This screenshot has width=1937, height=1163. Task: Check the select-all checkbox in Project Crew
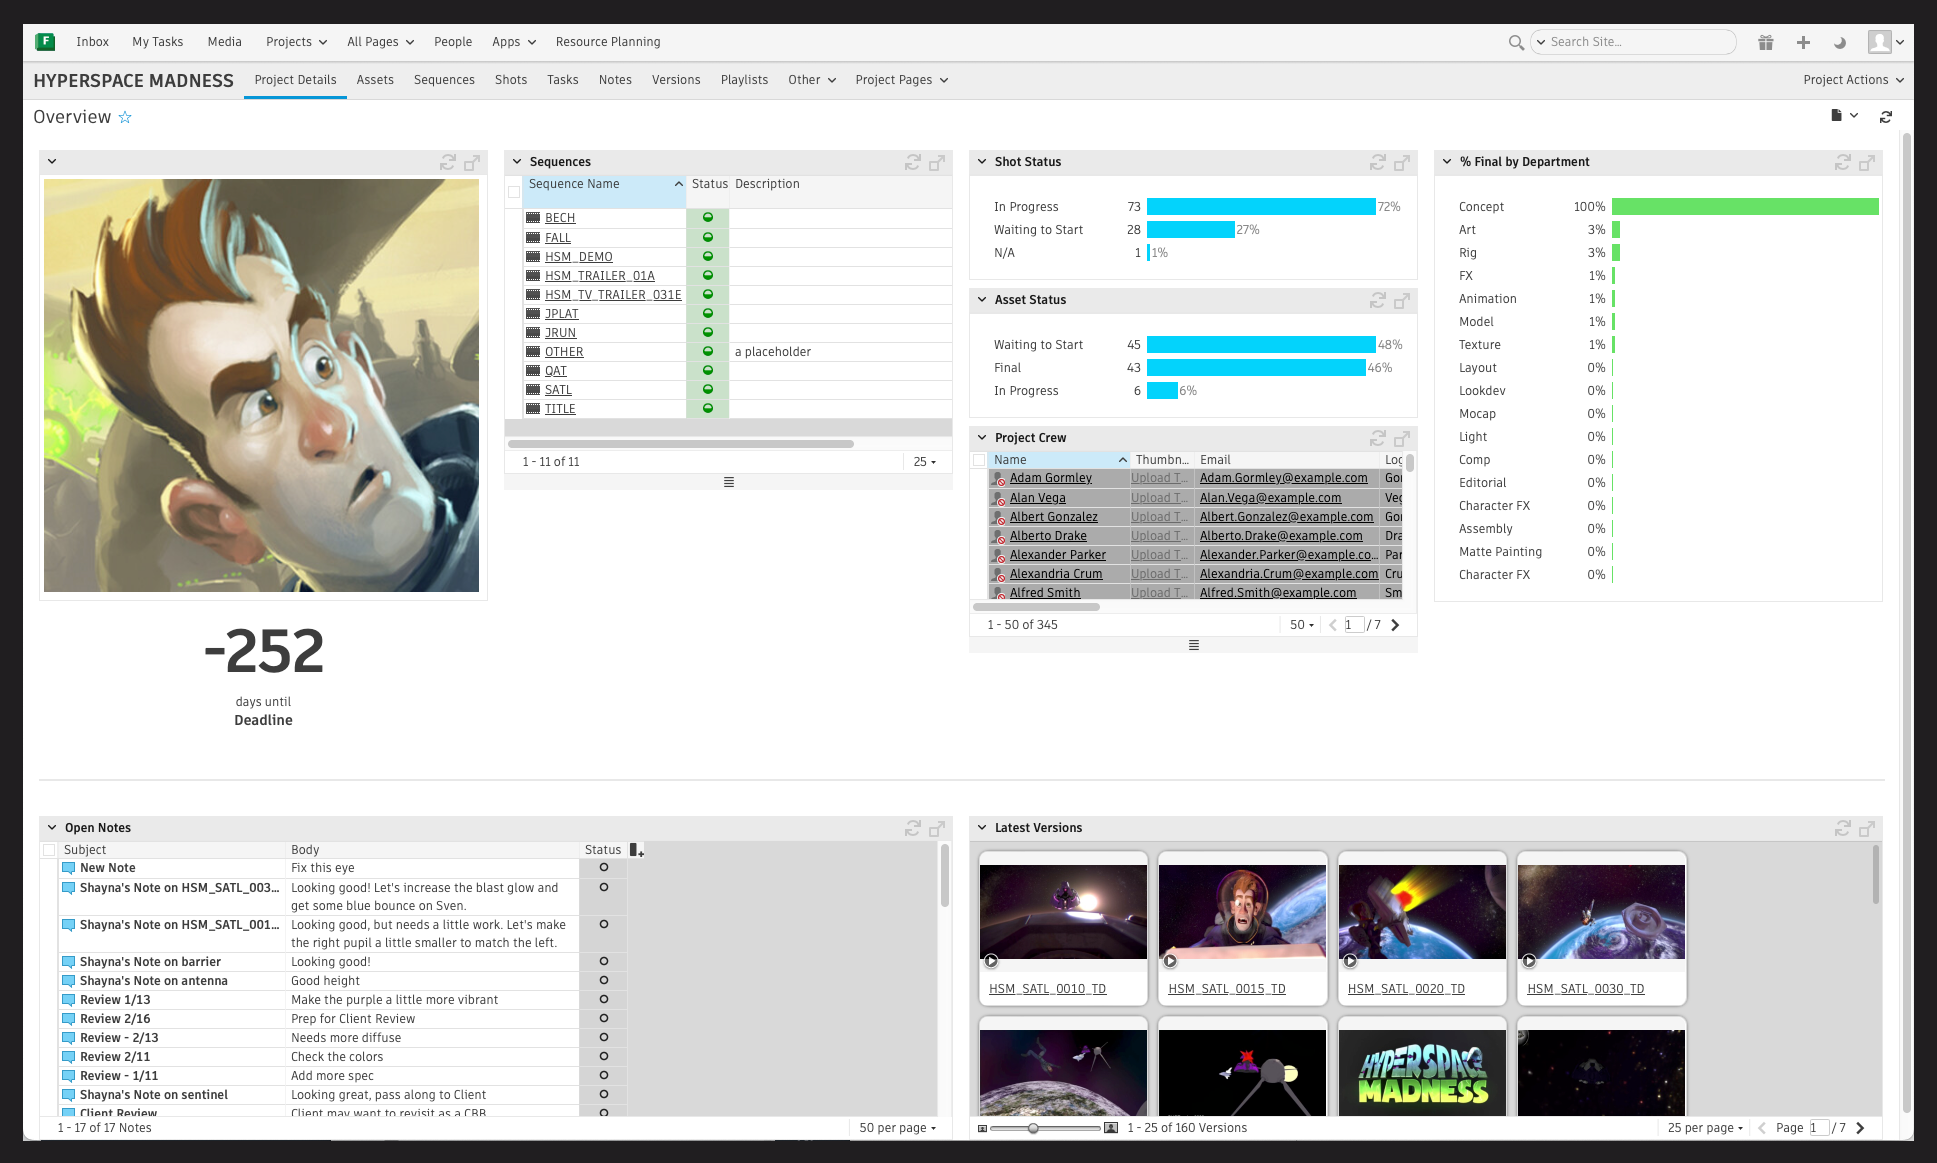pos(979,460)
